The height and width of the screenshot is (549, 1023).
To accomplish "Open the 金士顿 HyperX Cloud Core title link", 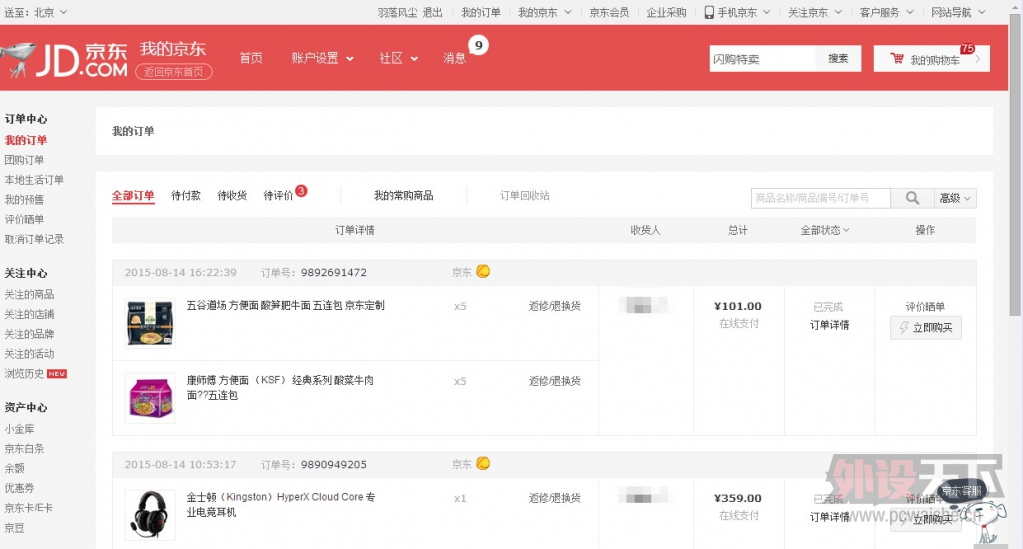I will [281, 504].
